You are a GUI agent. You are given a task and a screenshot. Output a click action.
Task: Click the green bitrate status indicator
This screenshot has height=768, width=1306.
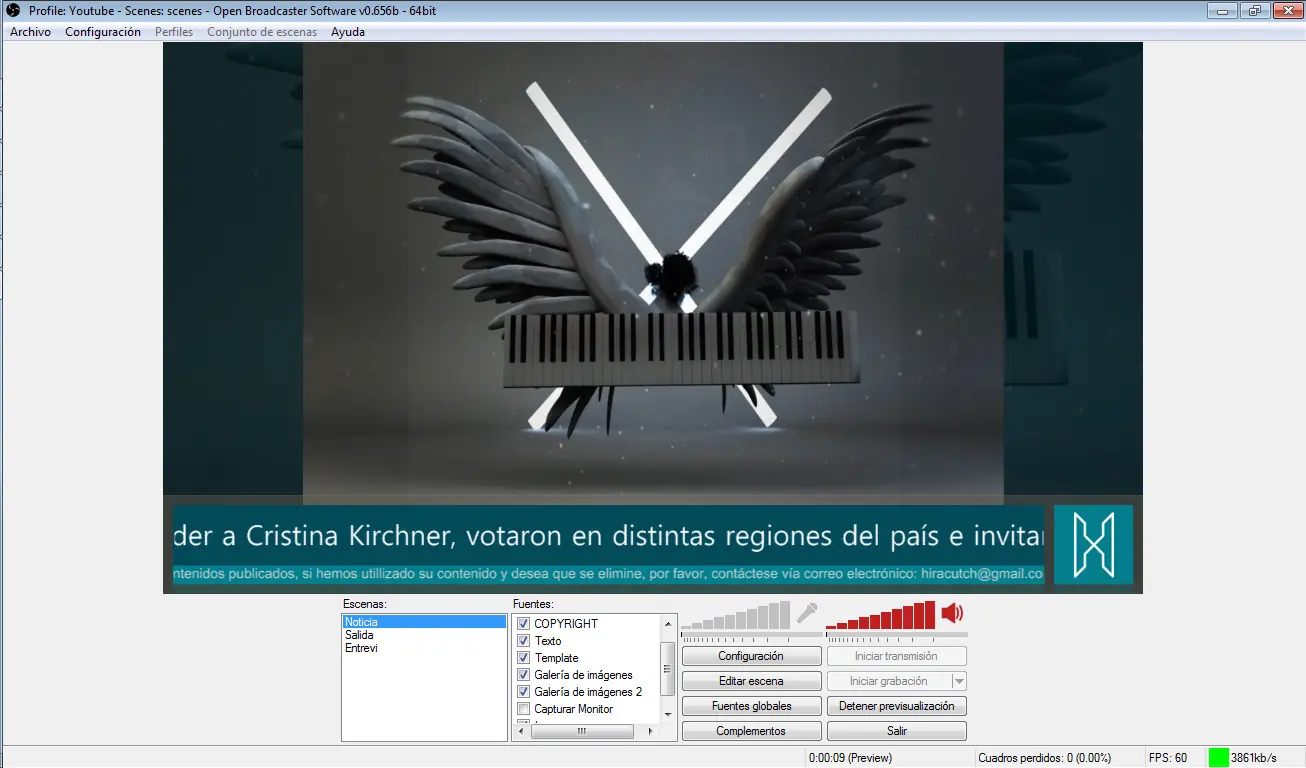click(x=1218, y=758)
